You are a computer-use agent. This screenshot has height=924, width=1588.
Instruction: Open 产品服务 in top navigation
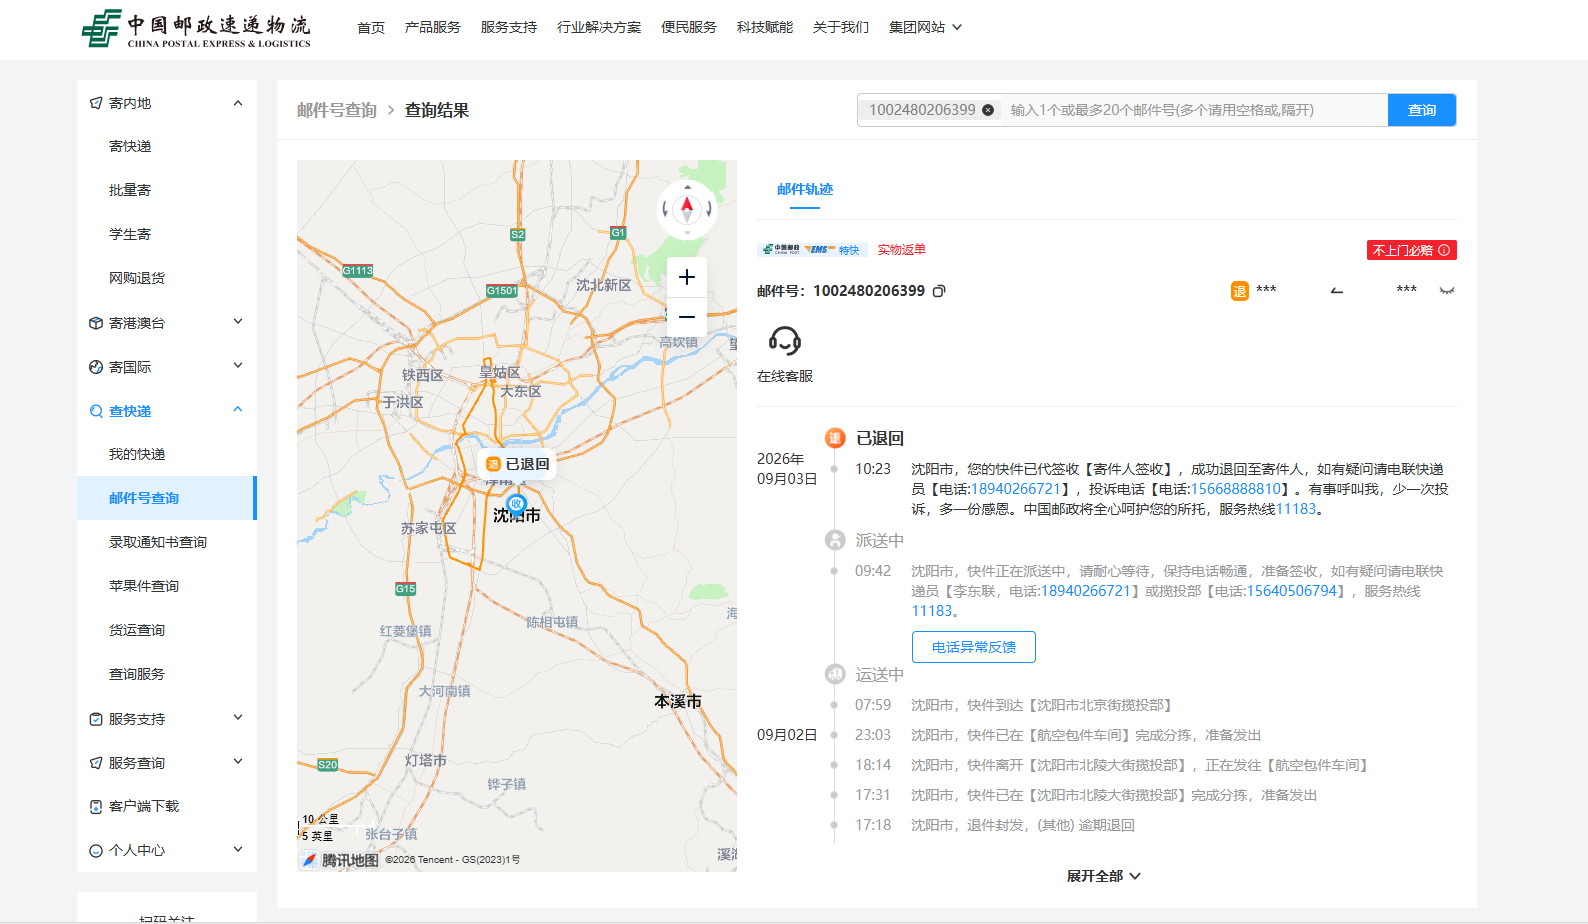(x=432, y=27)
